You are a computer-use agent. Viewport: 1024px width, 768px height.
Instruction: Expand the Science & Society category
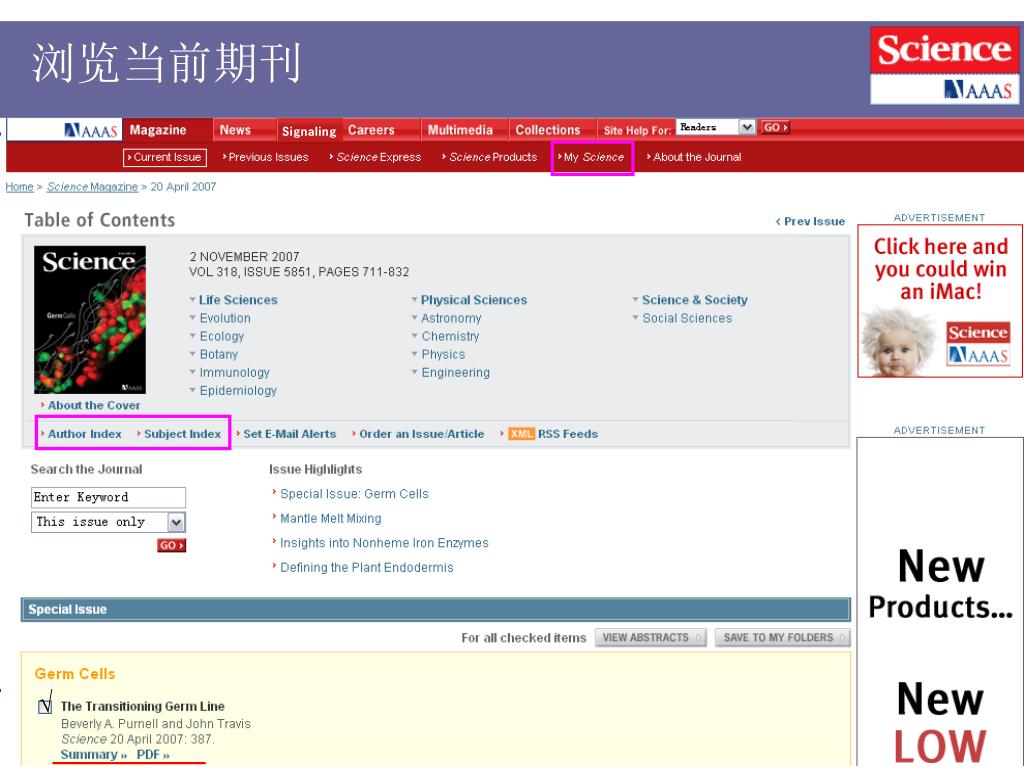point(694,300)
